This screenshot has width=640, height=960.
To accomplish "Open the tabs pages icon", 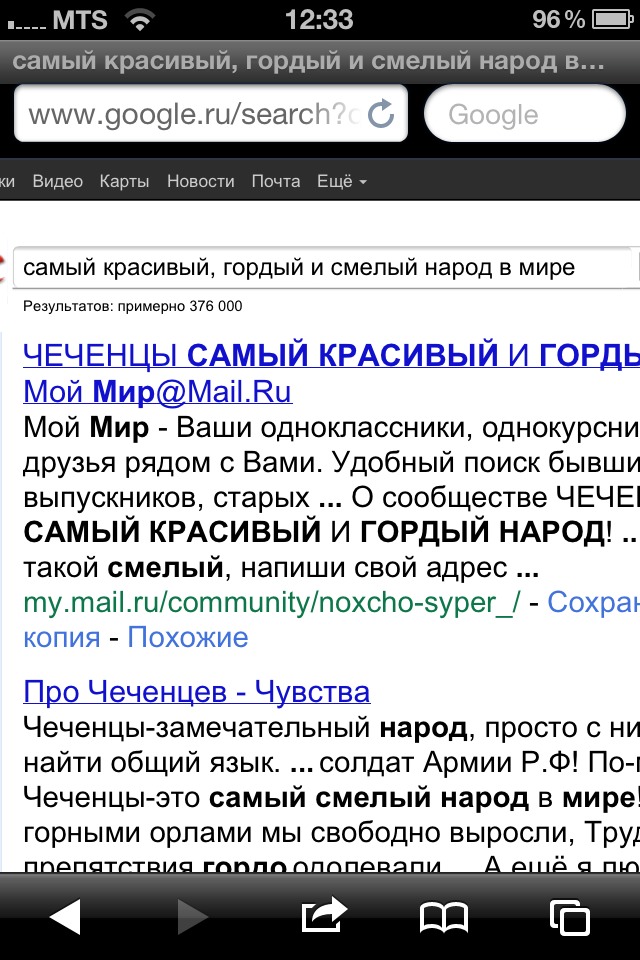I will 570,917.
